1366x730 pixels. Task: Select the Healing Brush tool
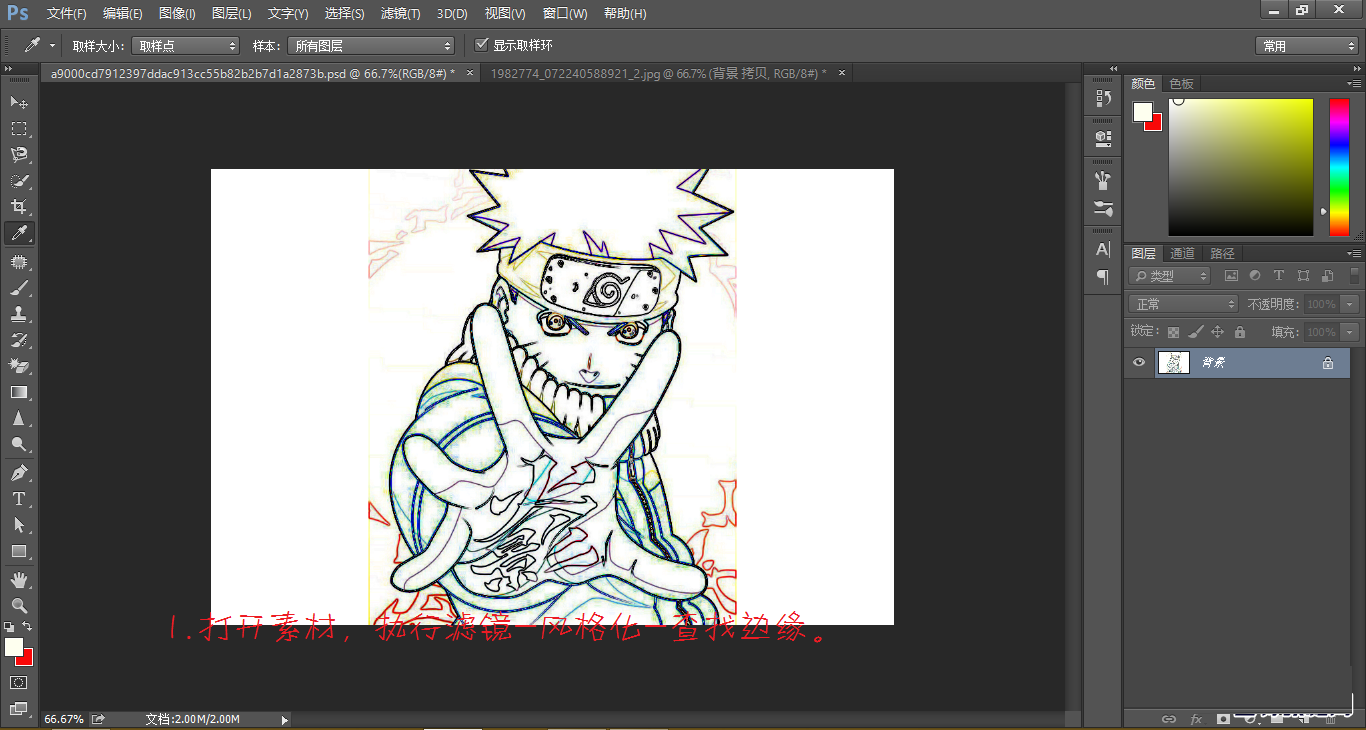[x=19, y=261]
